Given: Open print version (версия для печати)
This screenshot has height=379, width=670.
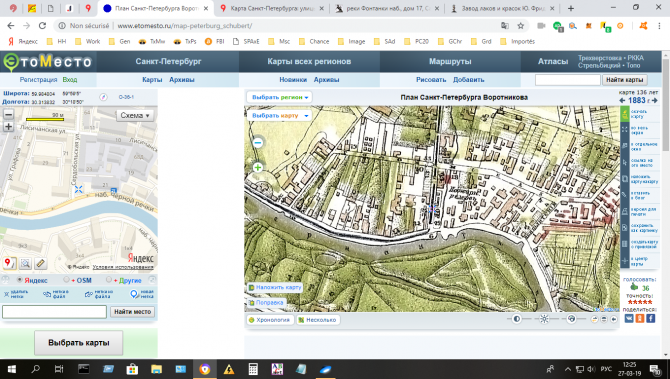Looking at the screenshot, I should click(625, 212).
